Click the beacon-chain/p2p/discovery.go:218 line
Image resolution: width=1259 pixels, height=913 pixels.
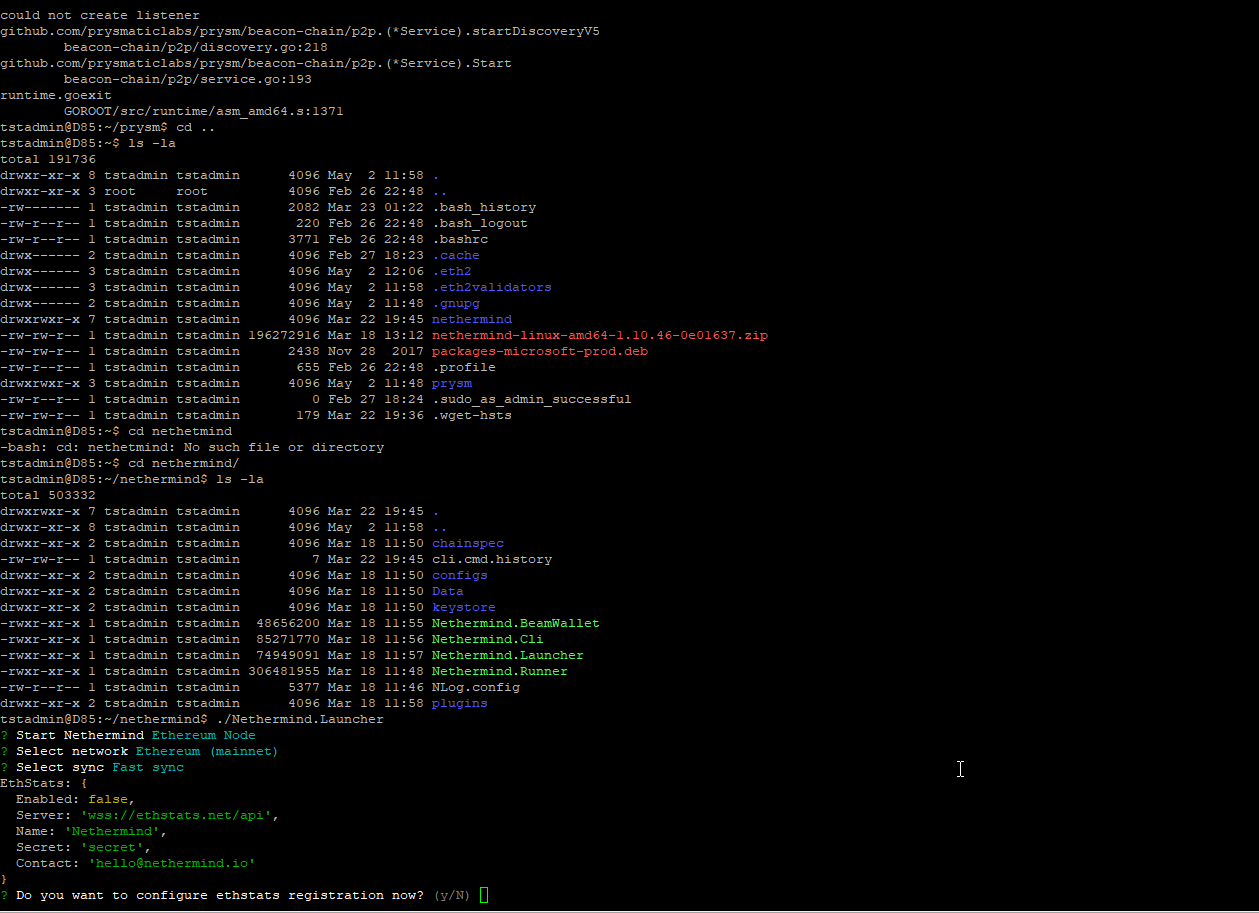[196, 47]
